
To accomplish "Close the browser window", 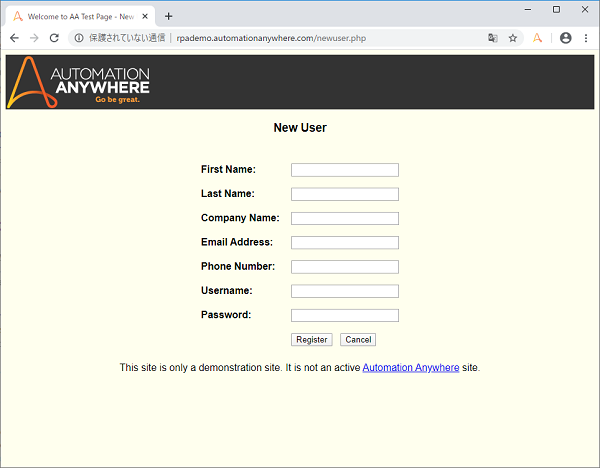I will coord(585,10).
